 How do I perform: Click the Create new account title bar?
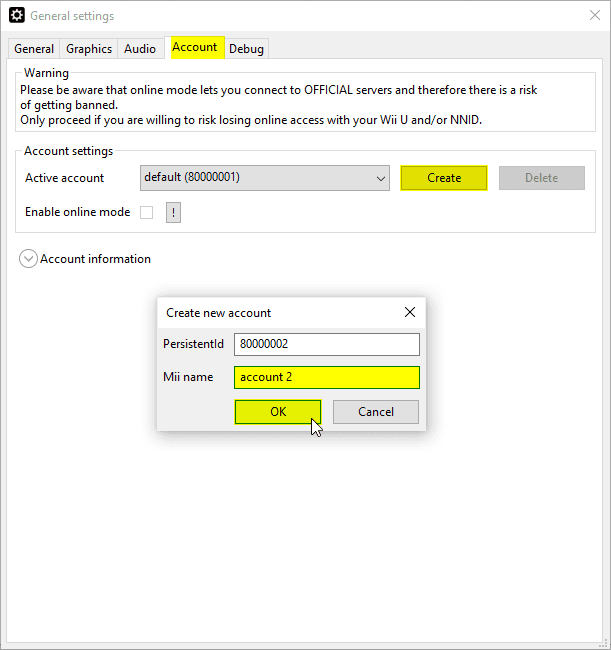[260, 312]
